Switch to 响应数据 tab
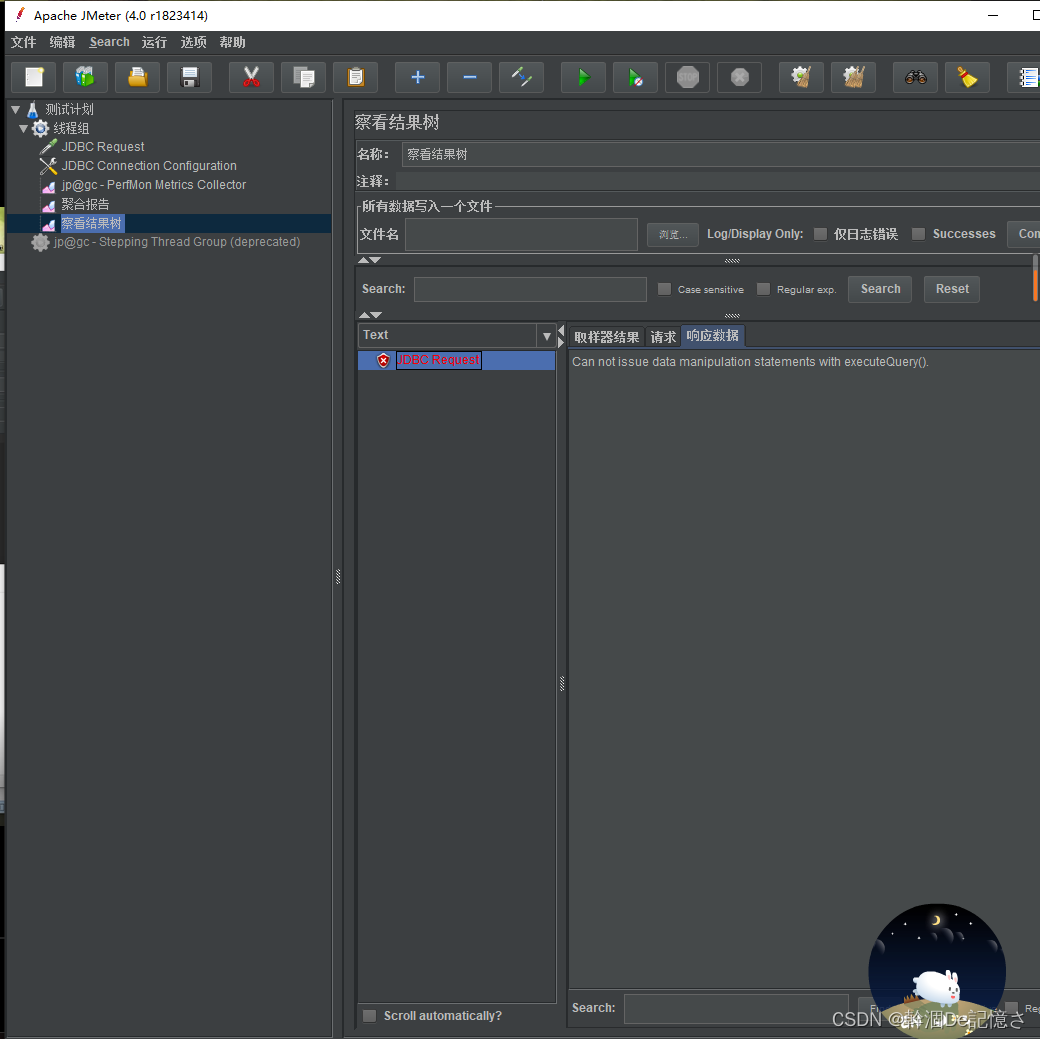This screenshot has width=1040, height=1039. (712, 336)
